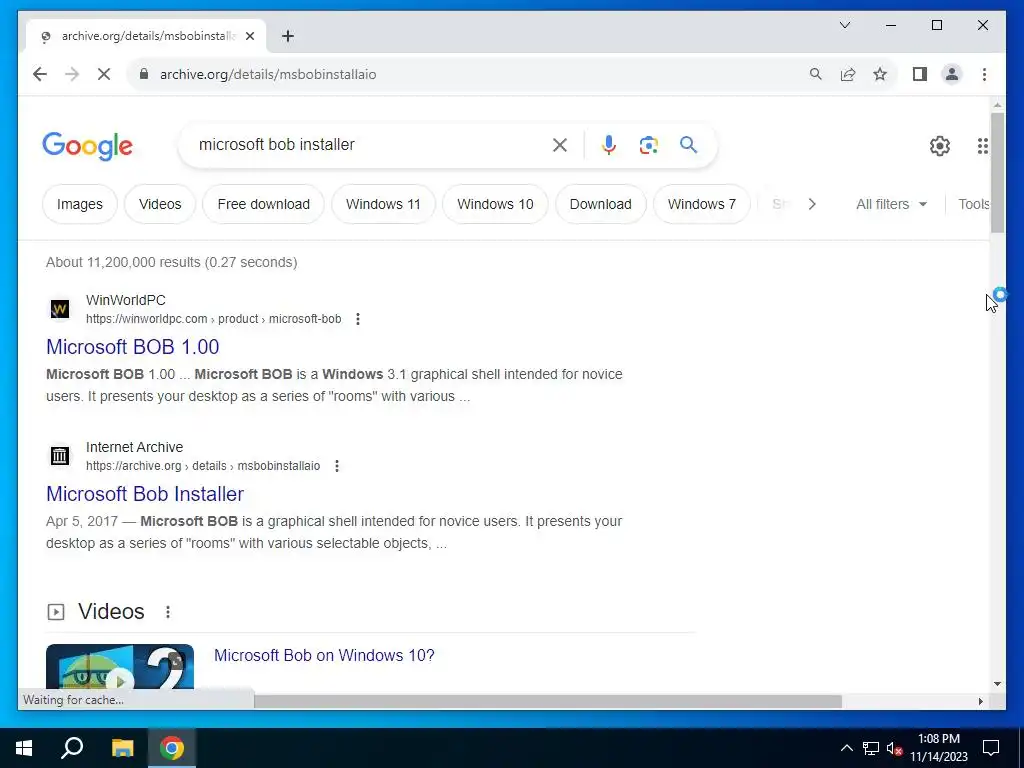This screenshot has height=768, width=1024.
Task: Open the Microsoft Bob on Windows 10 video link
Action: tap(324, 656)
